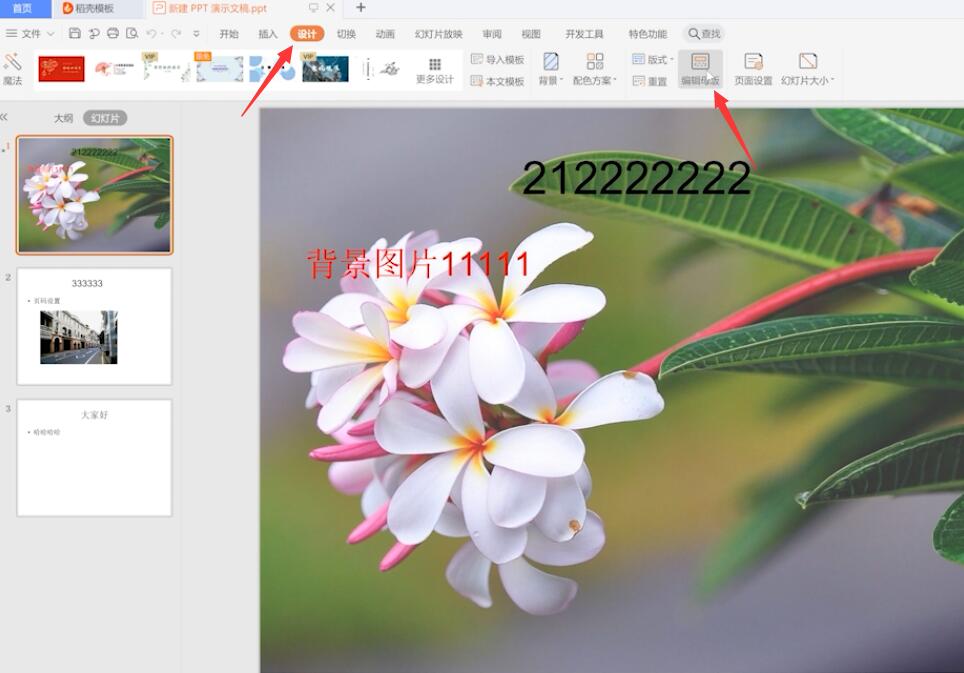Click 重置 (Reset) layout button
Screen dimensions: 964x673
[650, 81]
